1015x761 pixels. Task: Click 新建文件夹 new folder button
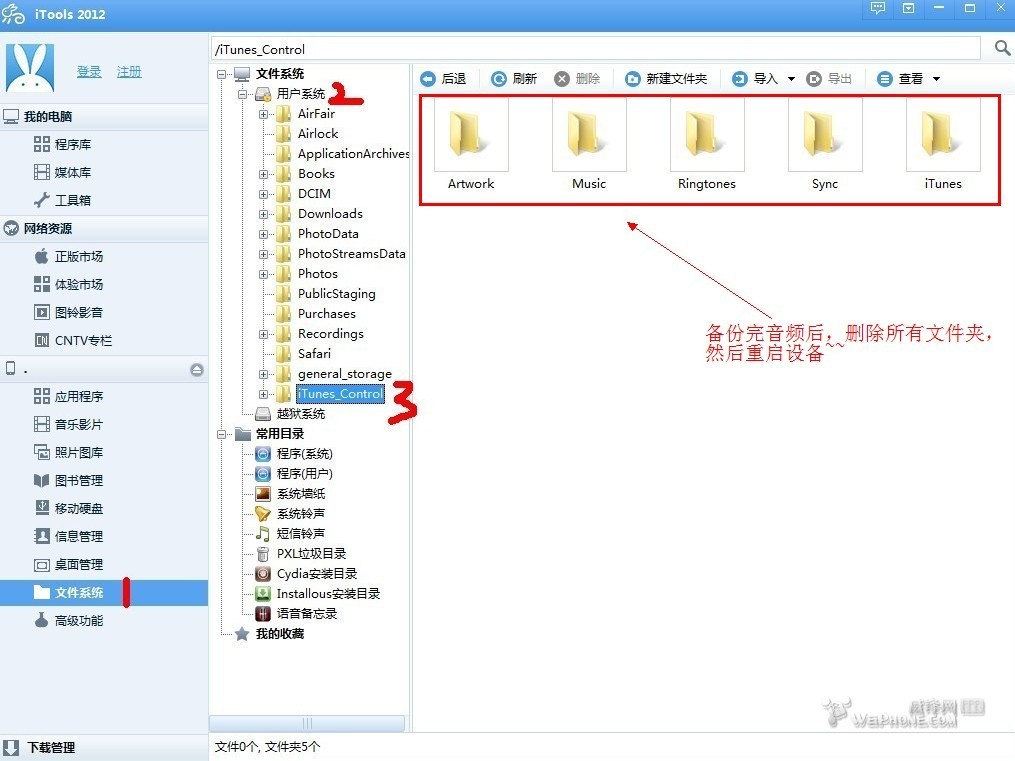pos(666,79)
